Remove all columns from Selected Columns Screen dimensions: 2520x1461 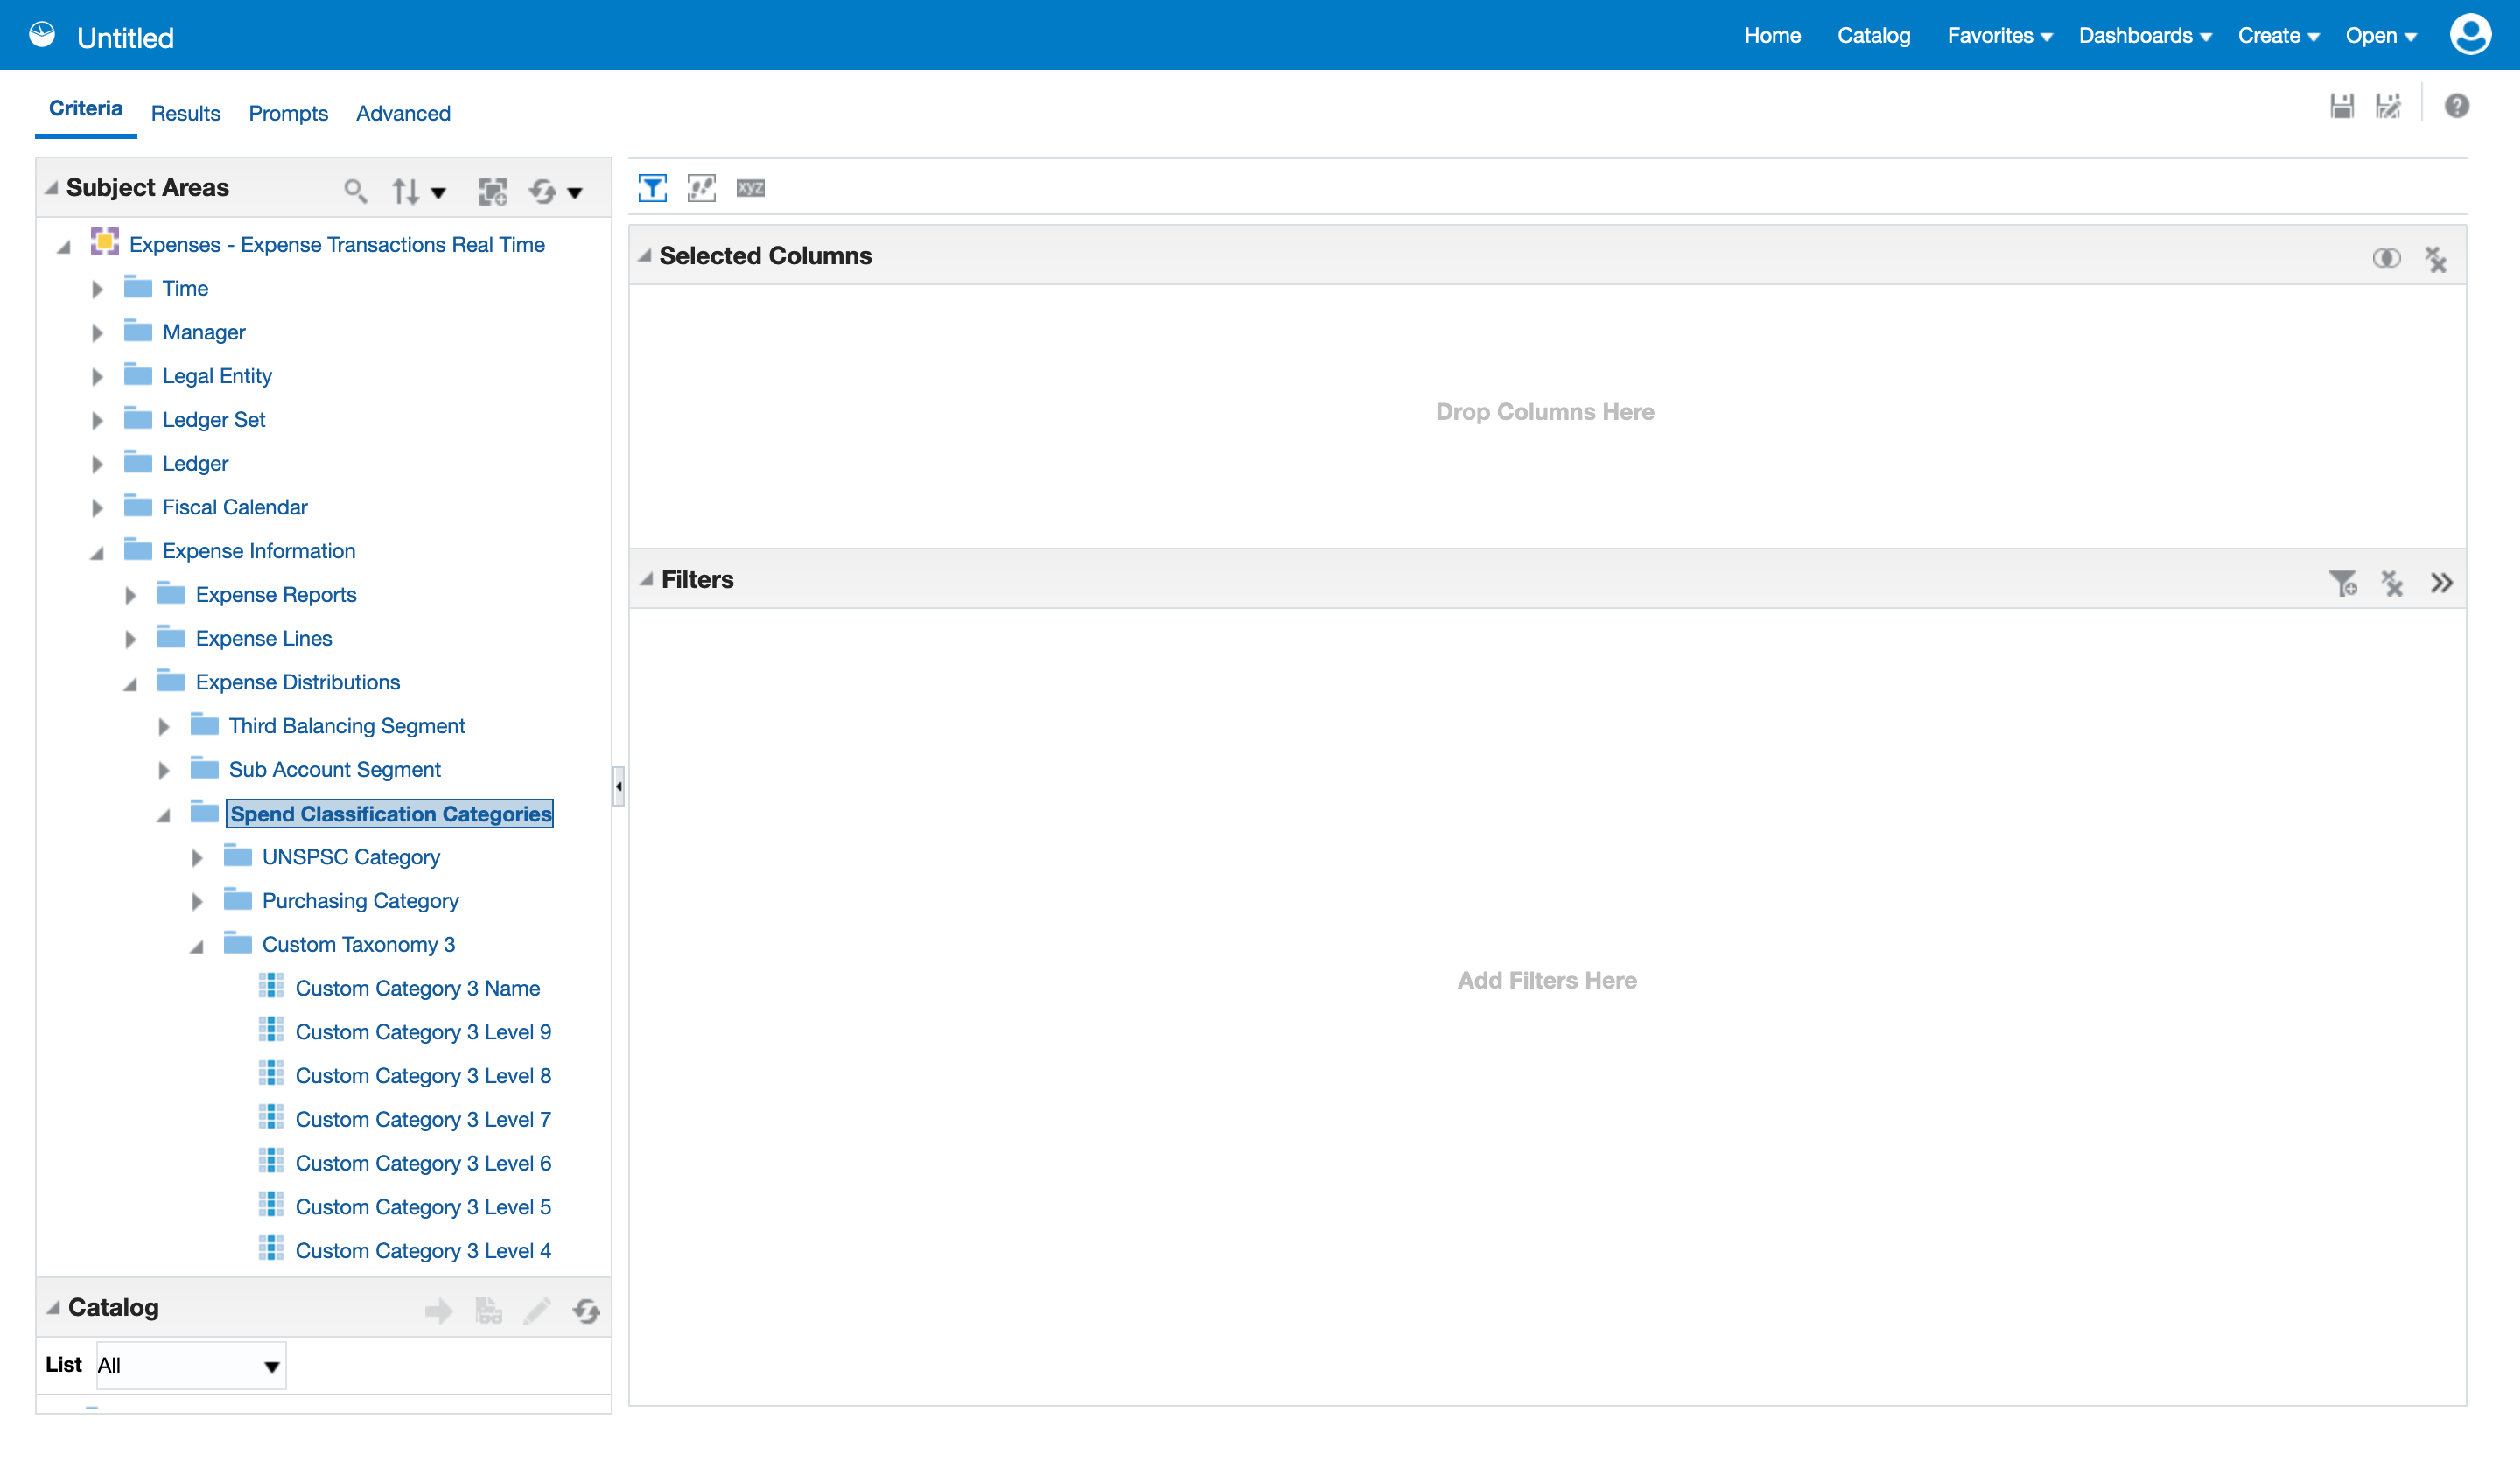(2436, 260)
